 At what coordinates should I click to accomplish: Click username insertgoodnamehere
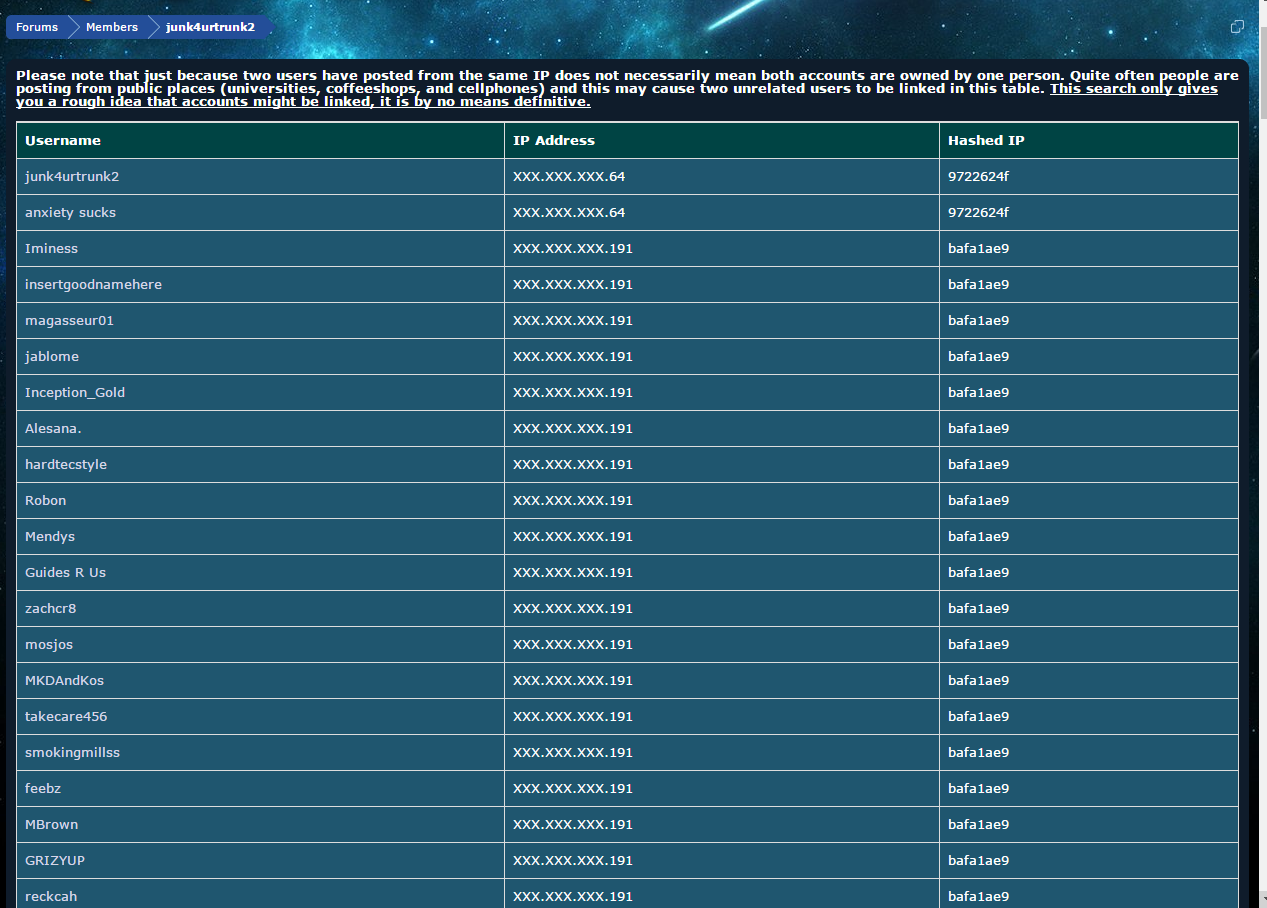[93, 285]
